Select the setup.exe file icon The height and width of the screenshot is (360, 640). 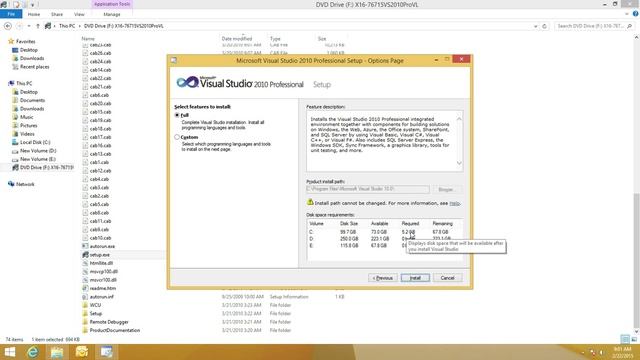(x=85, y=255)
